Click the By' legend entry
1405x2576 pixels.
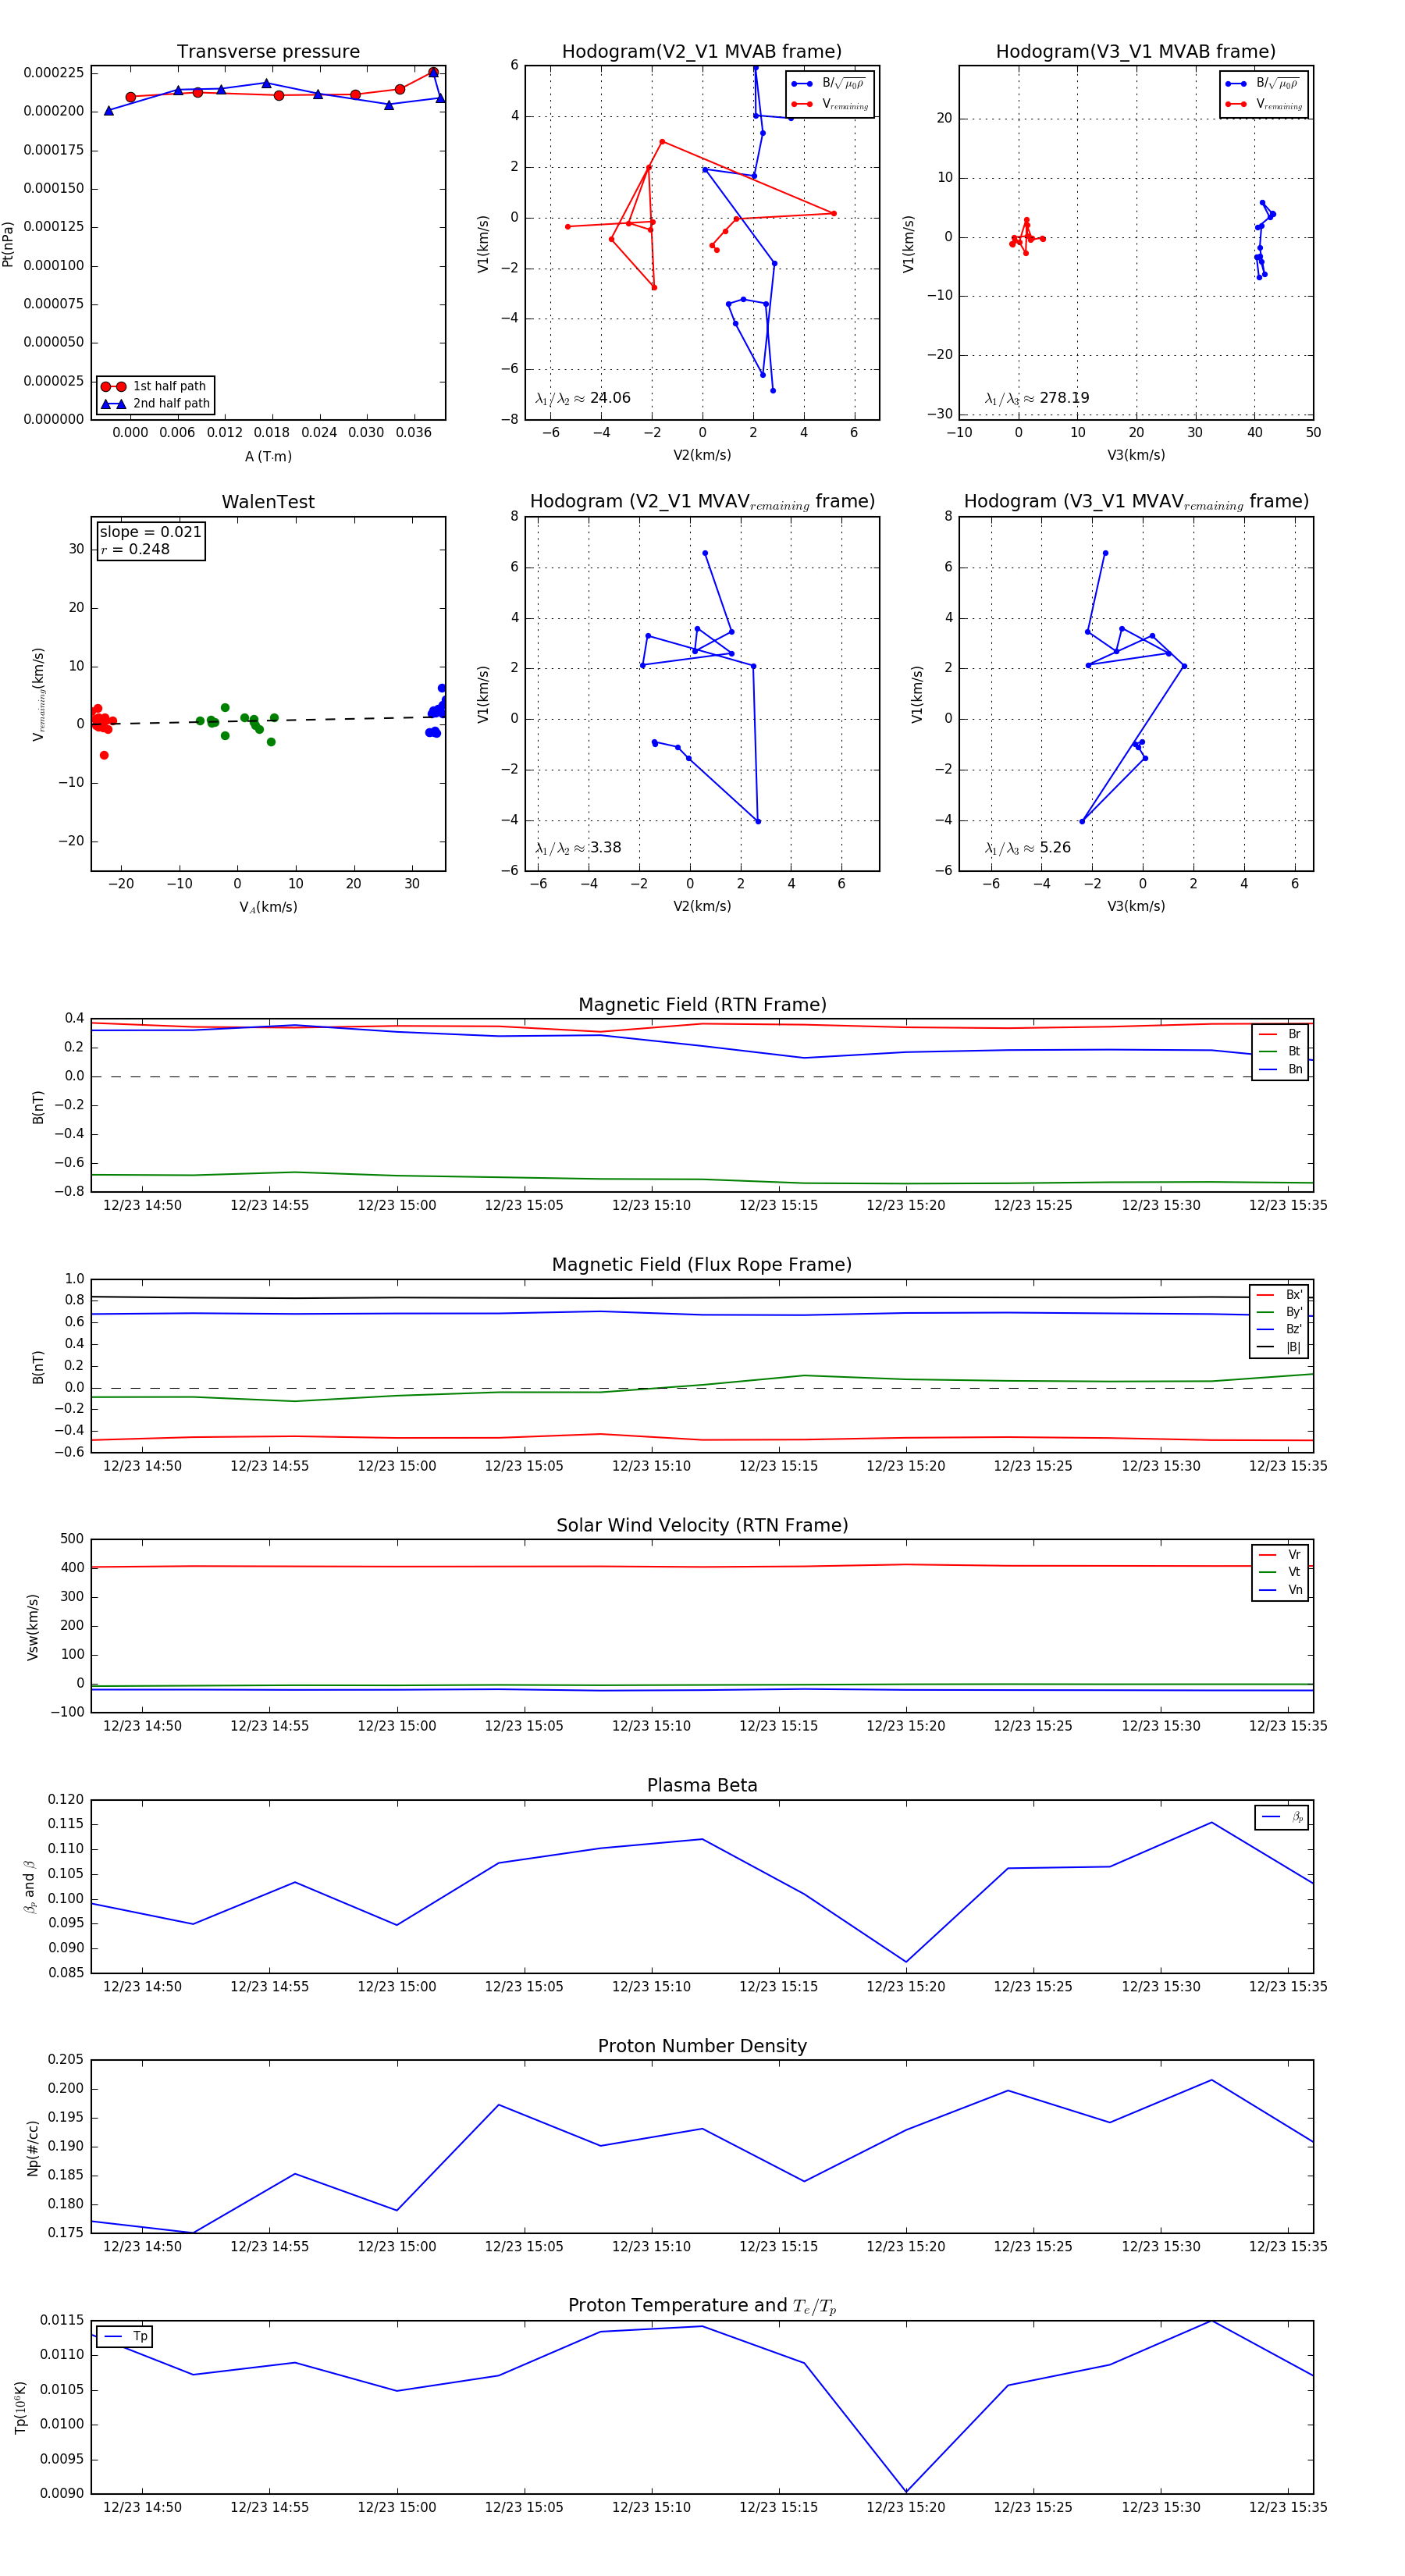click(x=1279, y=1312)
